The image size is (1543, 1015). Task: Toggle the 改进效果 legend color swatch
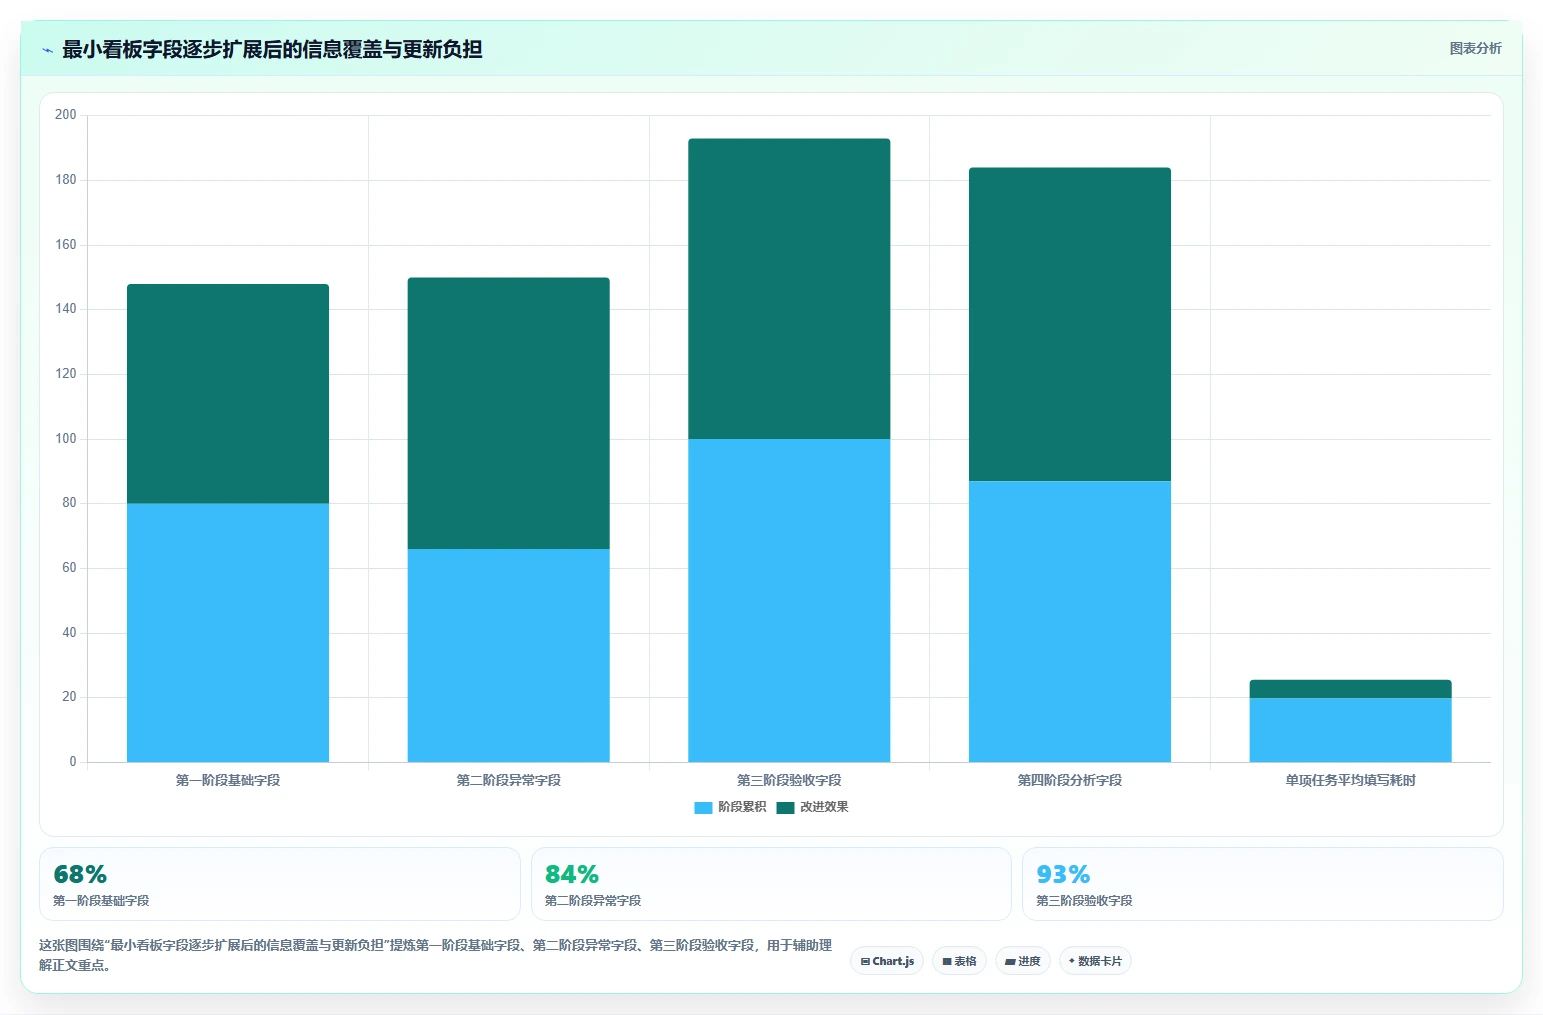[785, 808]
